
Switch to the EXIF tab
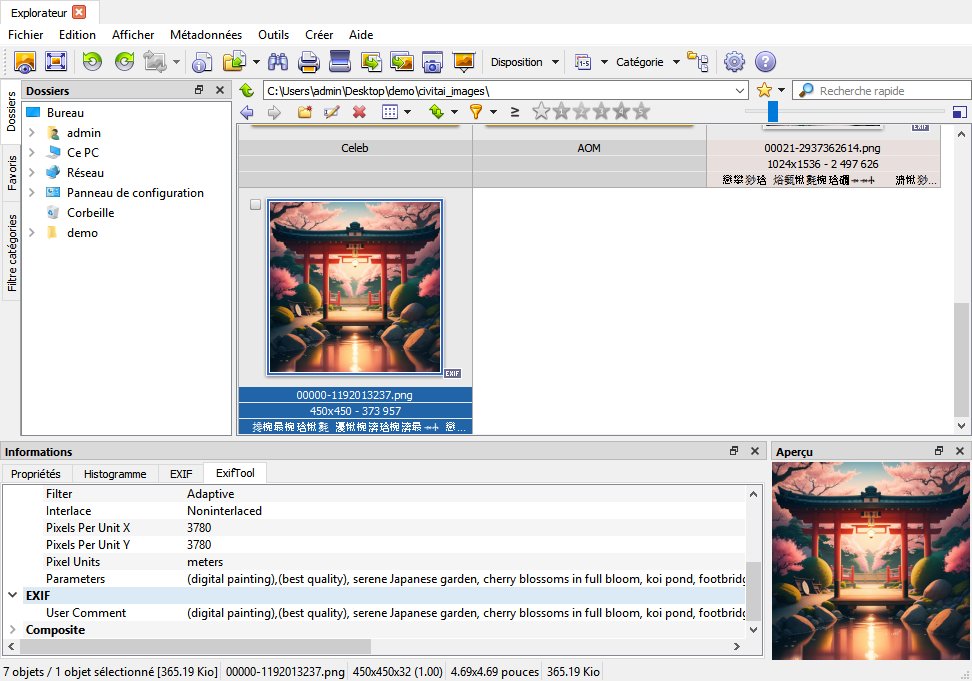point(181,473)
